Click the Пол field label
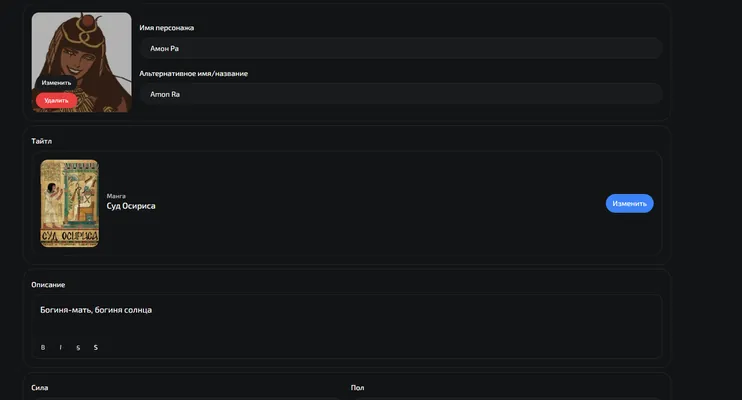Image resolution: width=742 pixels, height=400 pixels. click(x=357, y=388)
